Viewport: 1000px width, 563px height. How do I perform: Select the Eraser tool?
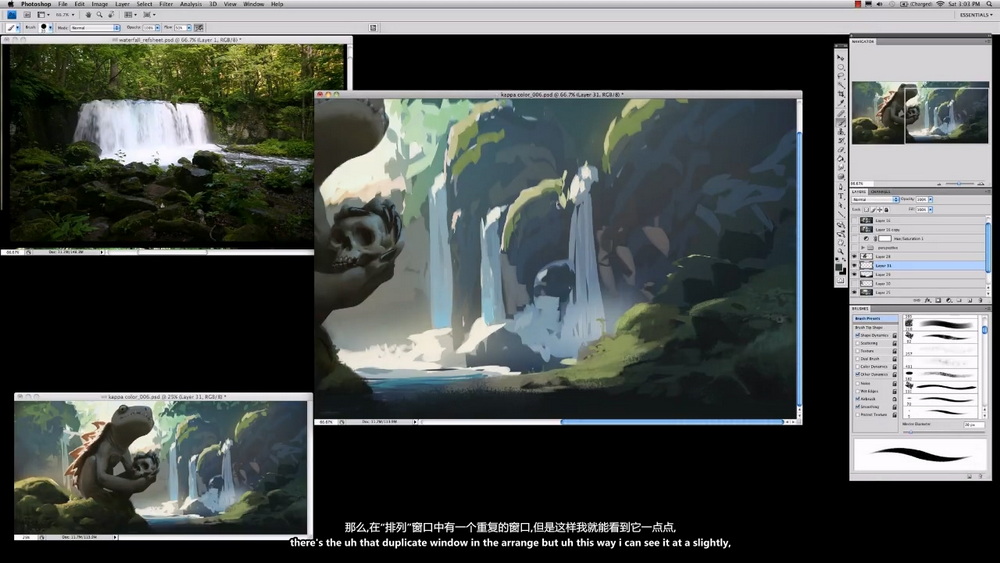coord(841,149)
